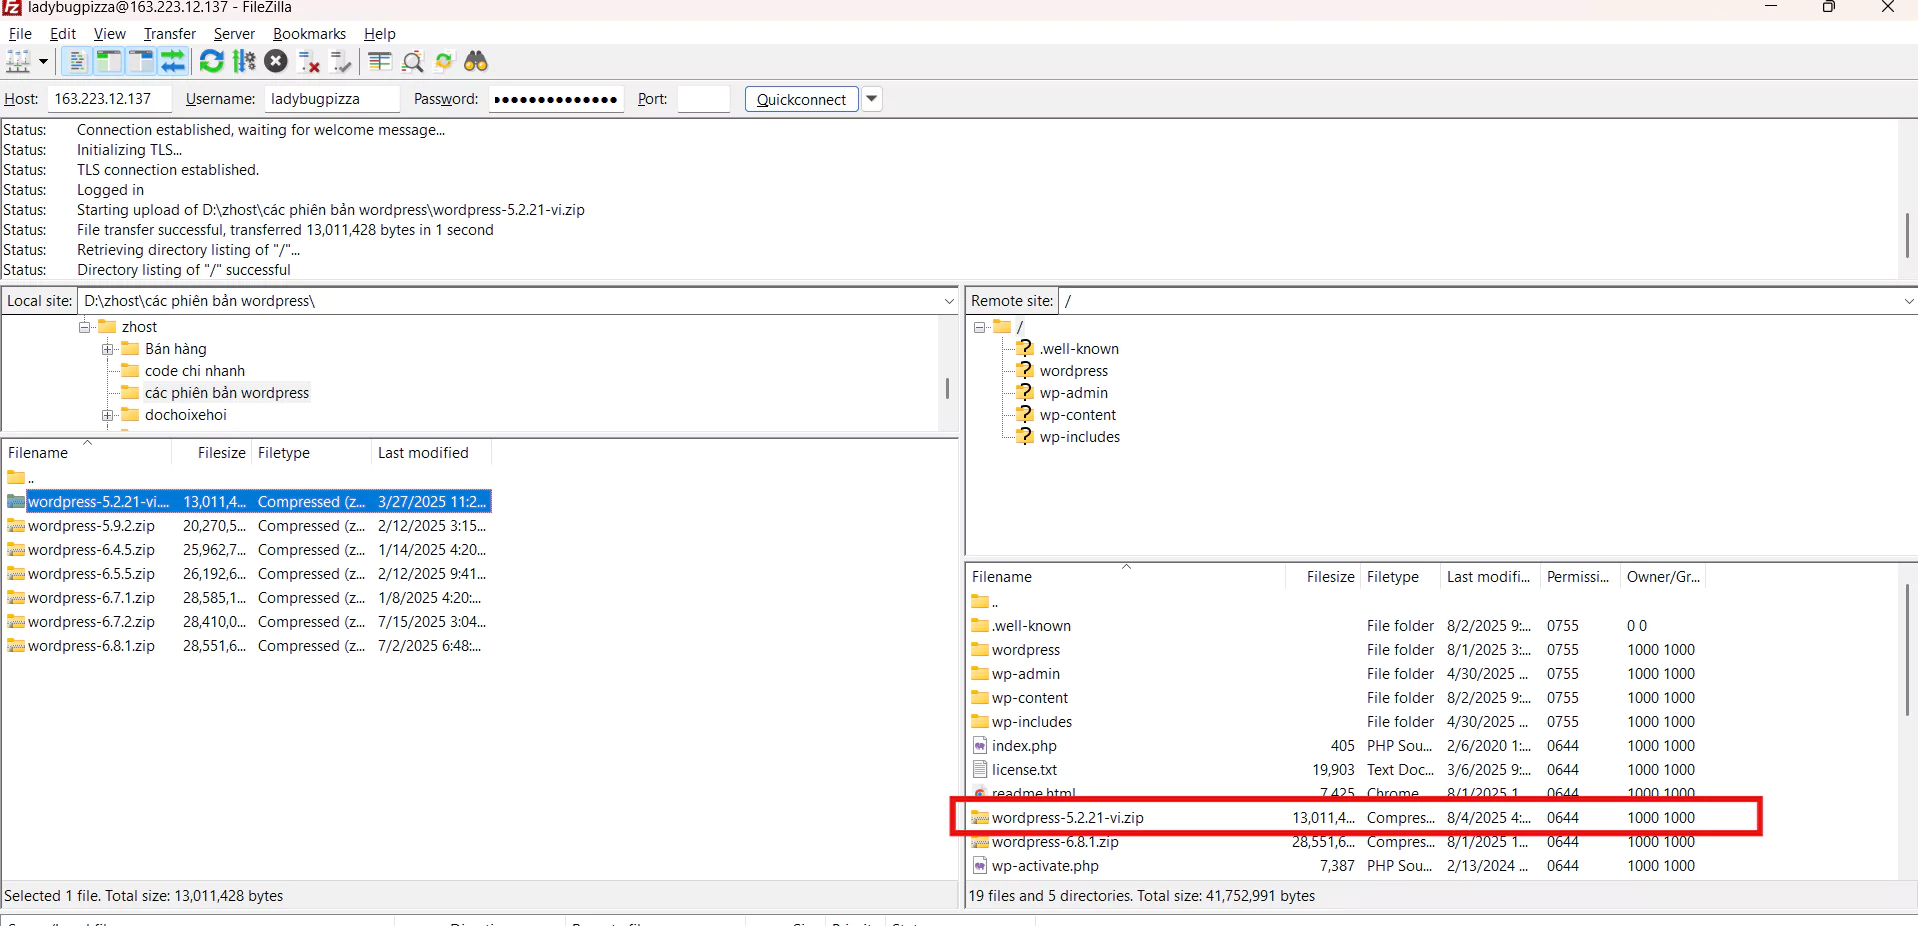The image size is (1918, 926).
Task: Open the Site Manager dropdown arrow
Action: coord(43,62)
